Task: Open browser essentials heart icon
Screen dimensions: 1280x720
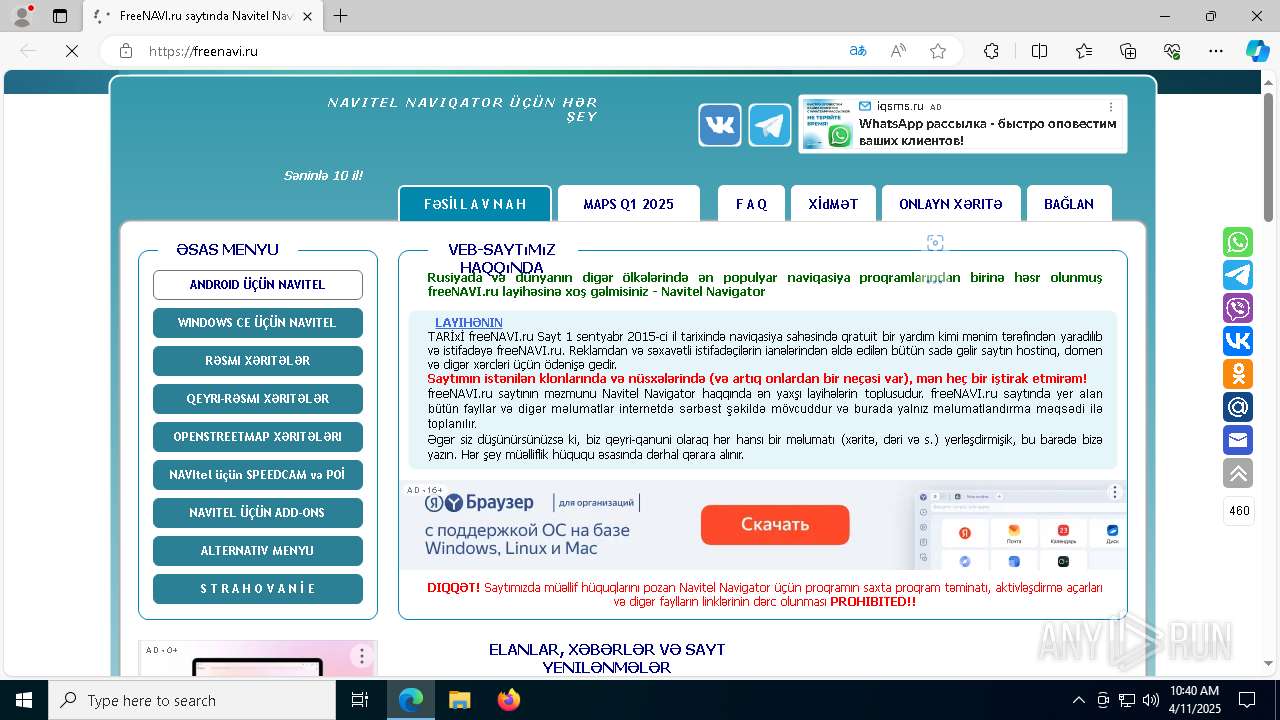Action: click(1172, 51)
